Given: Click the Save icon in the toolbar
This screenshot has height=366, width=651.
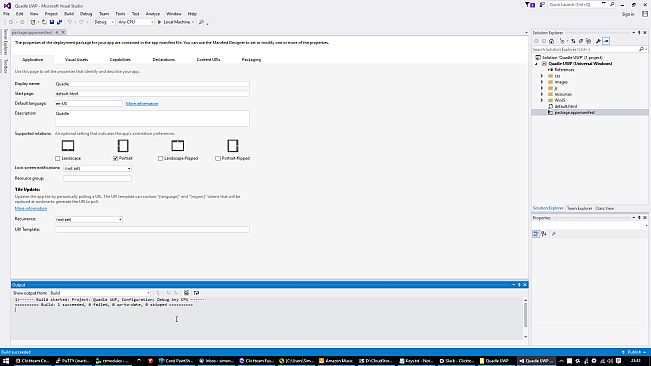Looking at the screenshot, I should (x=52, y=22).
